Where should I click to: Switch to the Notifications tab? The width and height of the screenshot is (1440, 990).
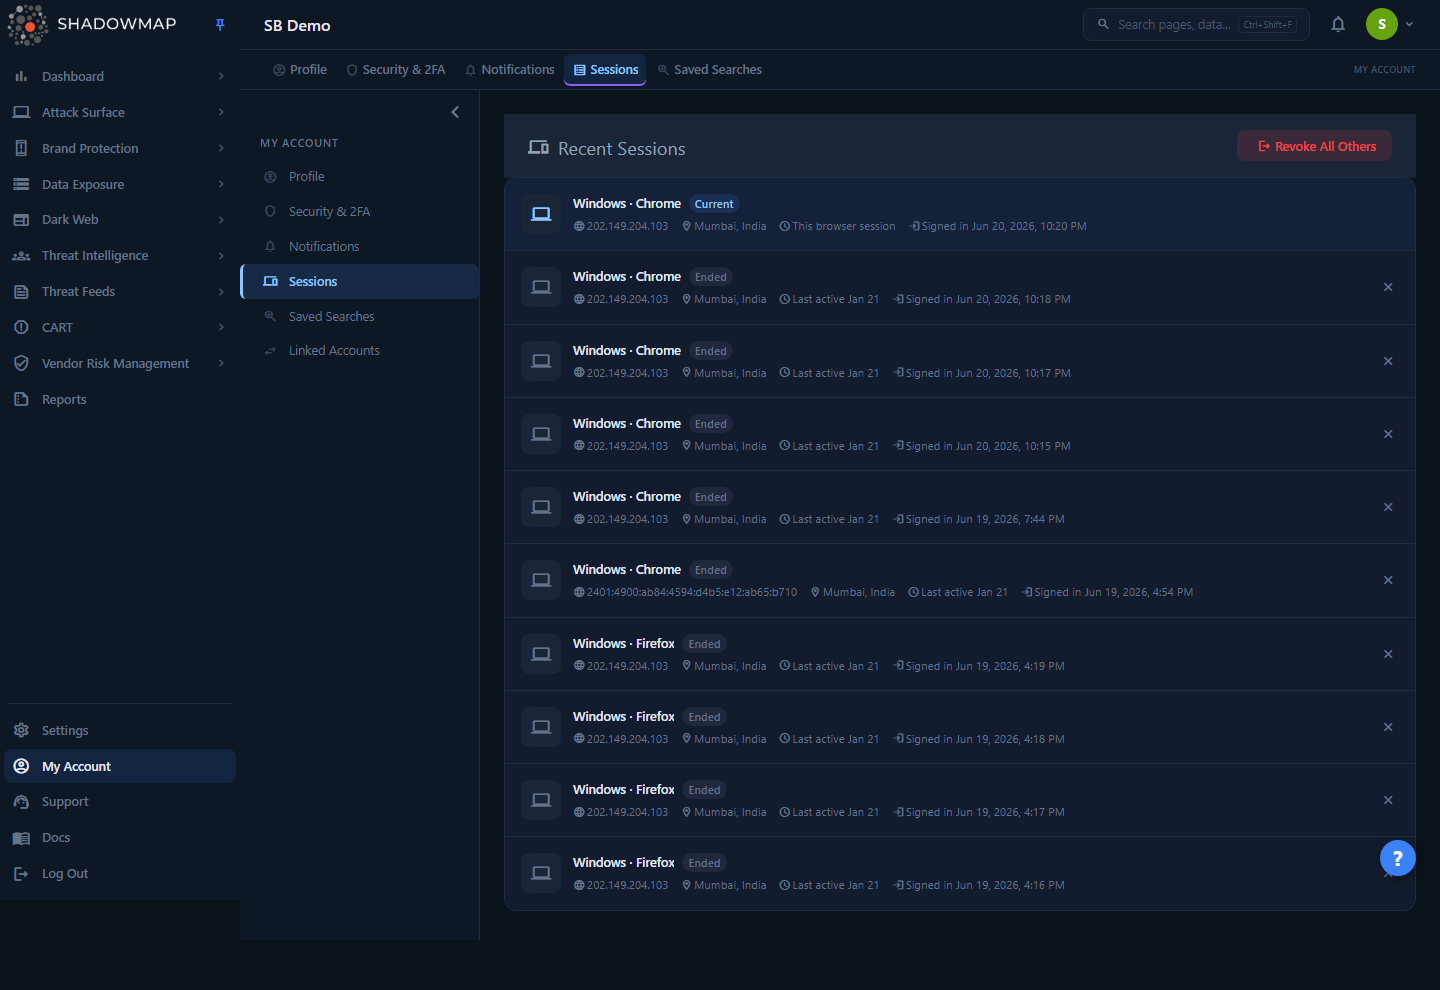click(x=510, y=70)
